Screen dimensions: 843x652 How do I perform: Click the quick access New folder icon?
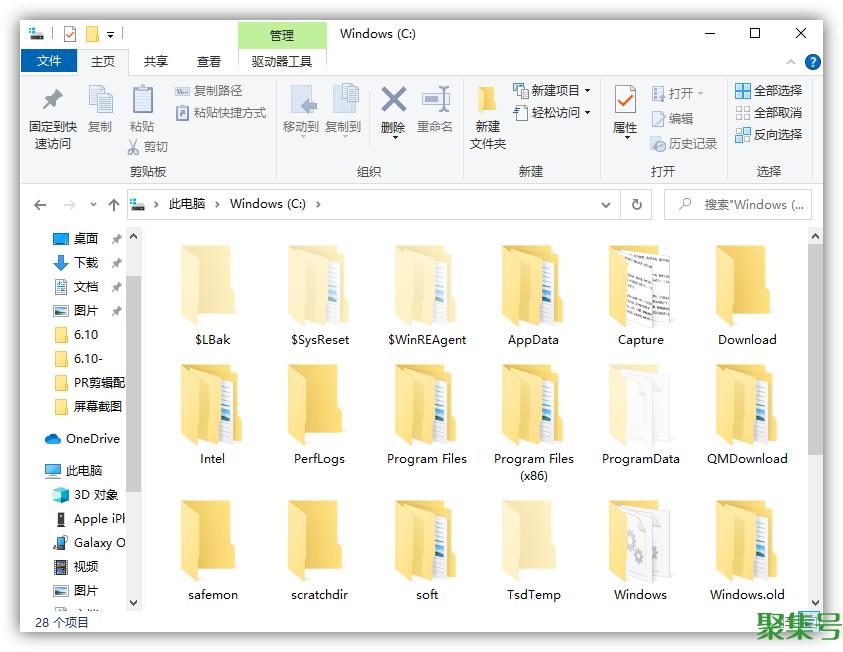[92, 34]
